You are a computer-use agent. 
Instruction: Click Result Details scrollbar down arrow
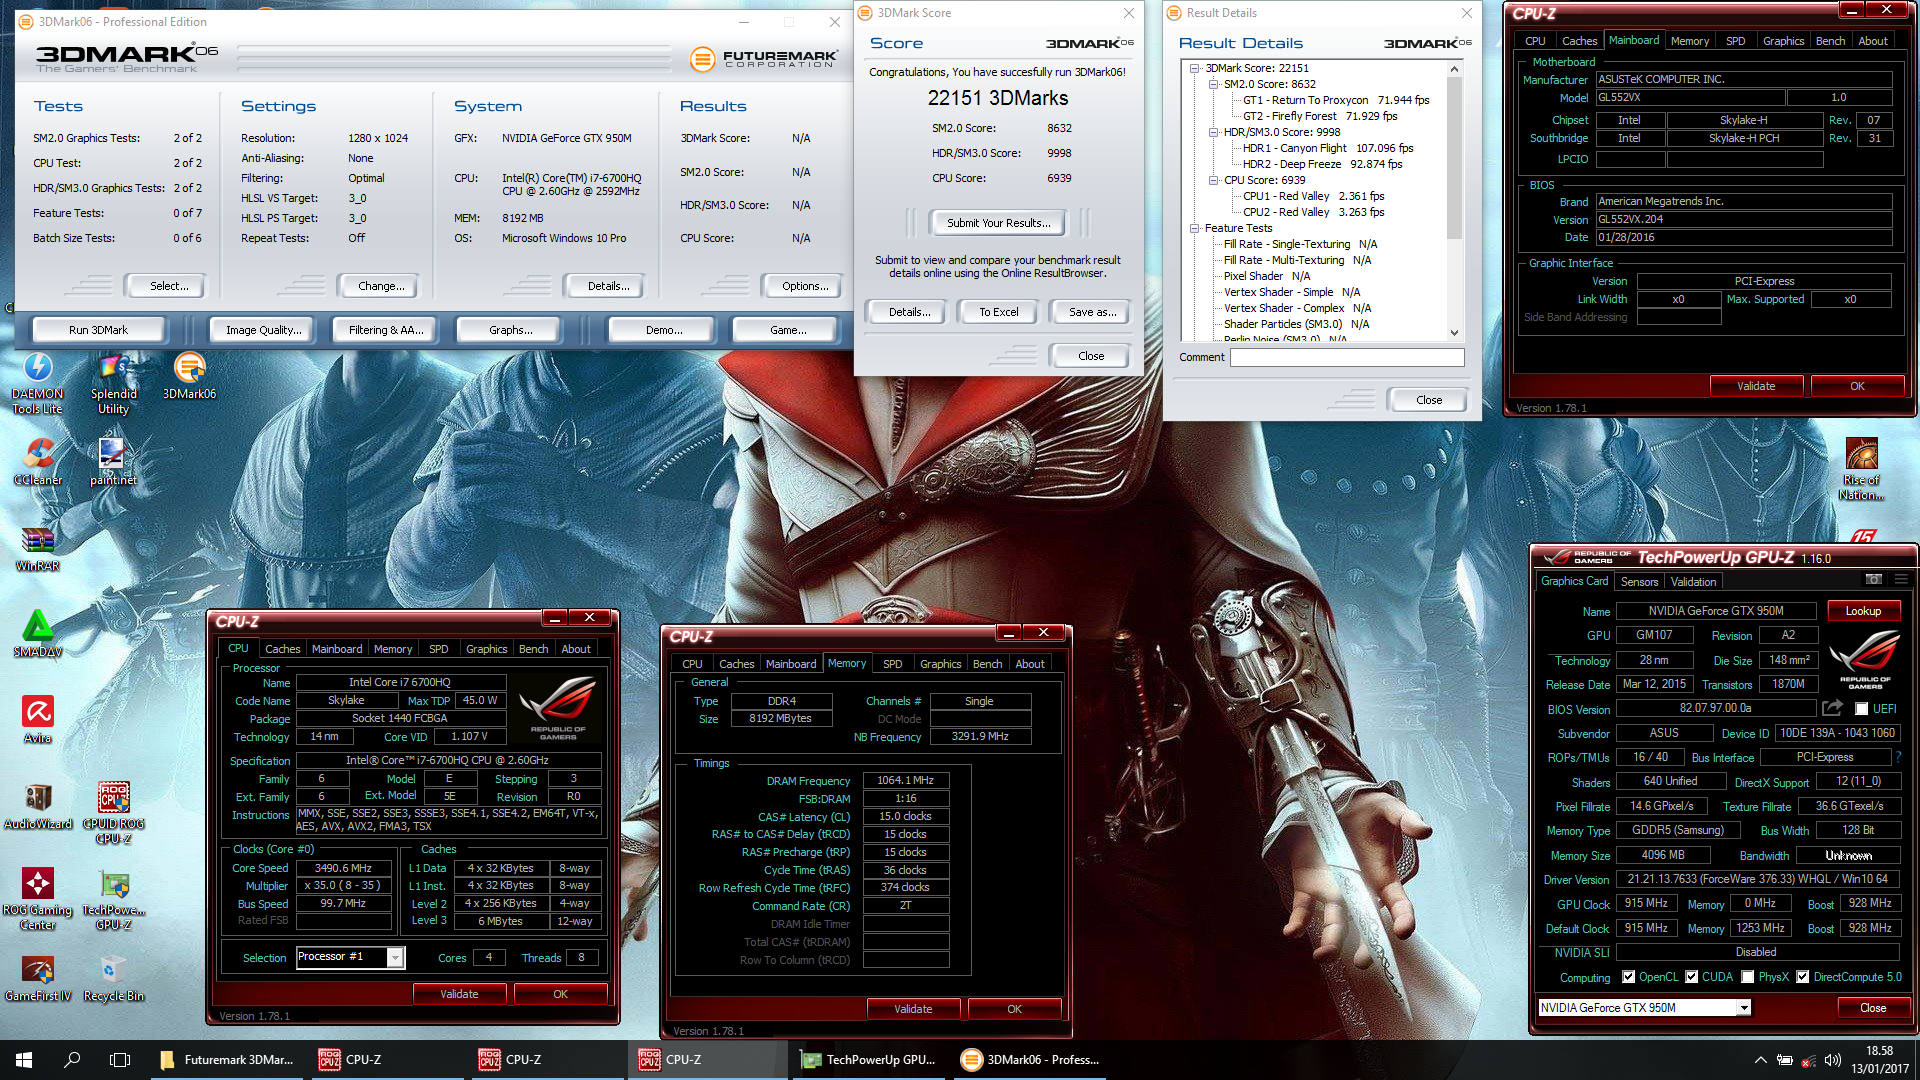[1454, 333]
